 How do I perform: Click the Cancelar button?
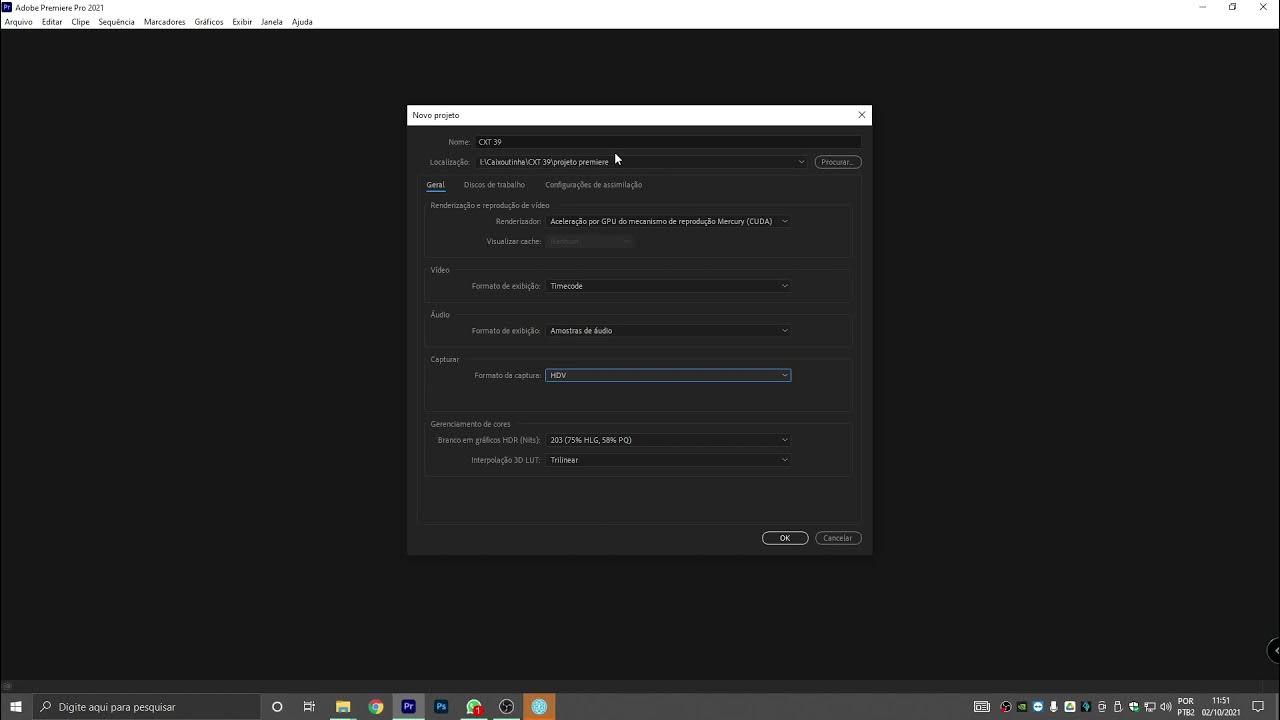click(838, 538)
